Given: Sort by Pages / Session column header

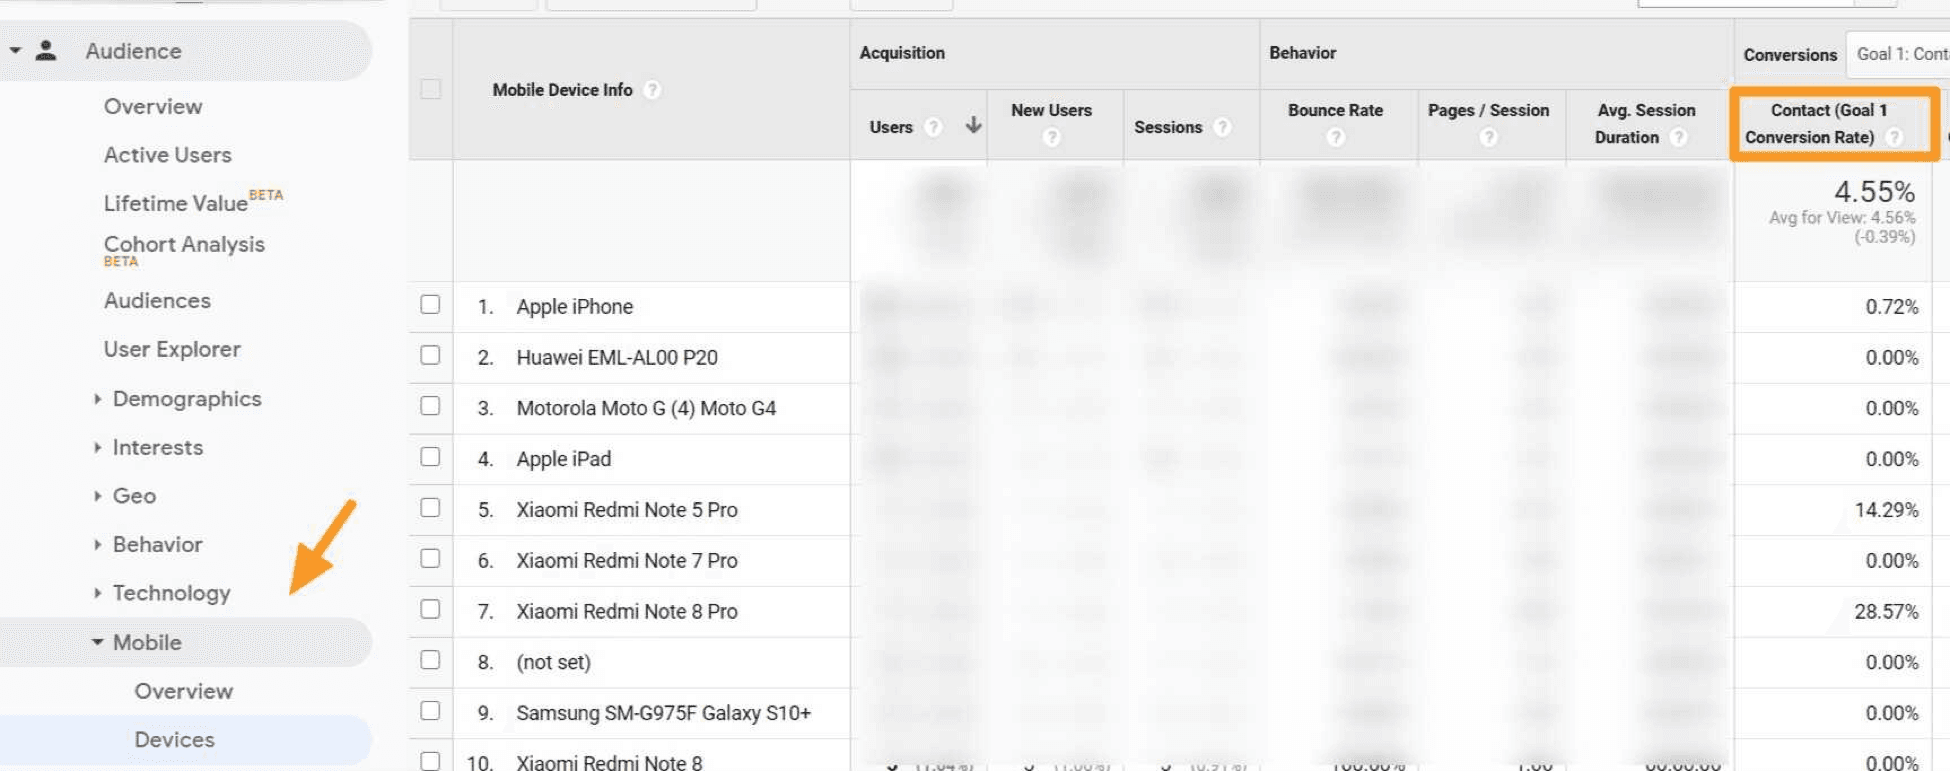Looking at the screenshot, I should click(x=1488, y=110).
